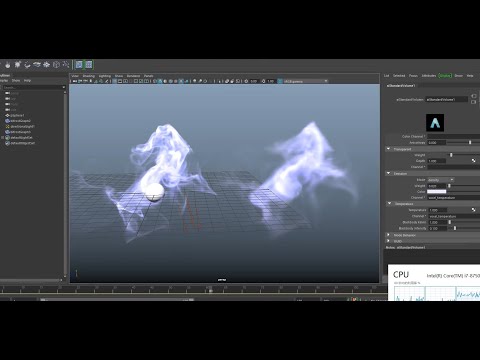Click the camera Bookmarks icon in panel toolbar
The width and height of the screenshot is (480, 360).
tap(91, 81)
